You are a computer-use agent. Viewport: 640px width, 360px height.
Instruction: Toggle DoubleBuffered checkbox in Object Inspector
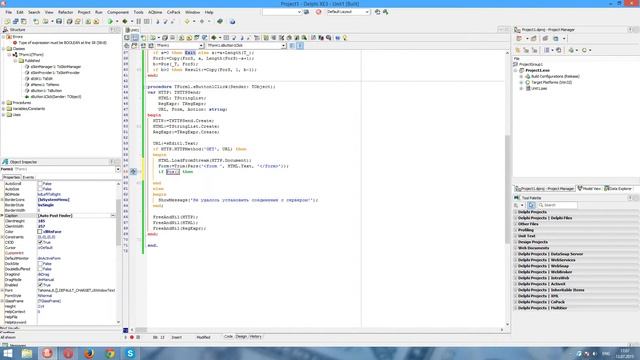[x=40, y=269]
